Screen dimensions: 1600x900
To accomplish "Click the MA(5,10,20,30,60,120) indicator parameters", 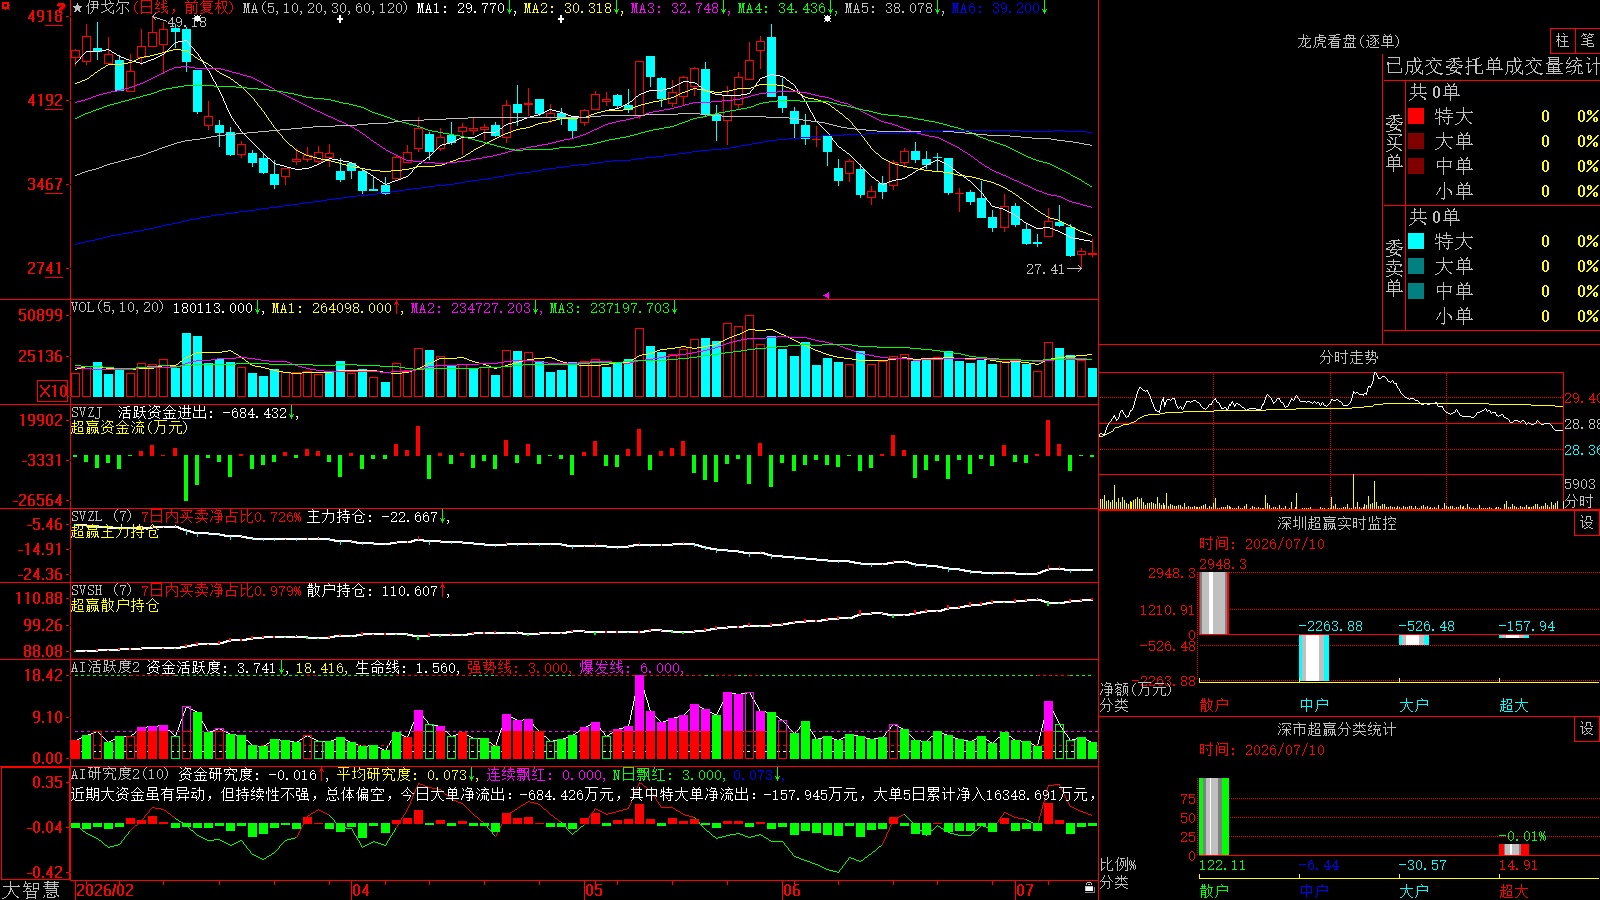I will pos(326,8).
